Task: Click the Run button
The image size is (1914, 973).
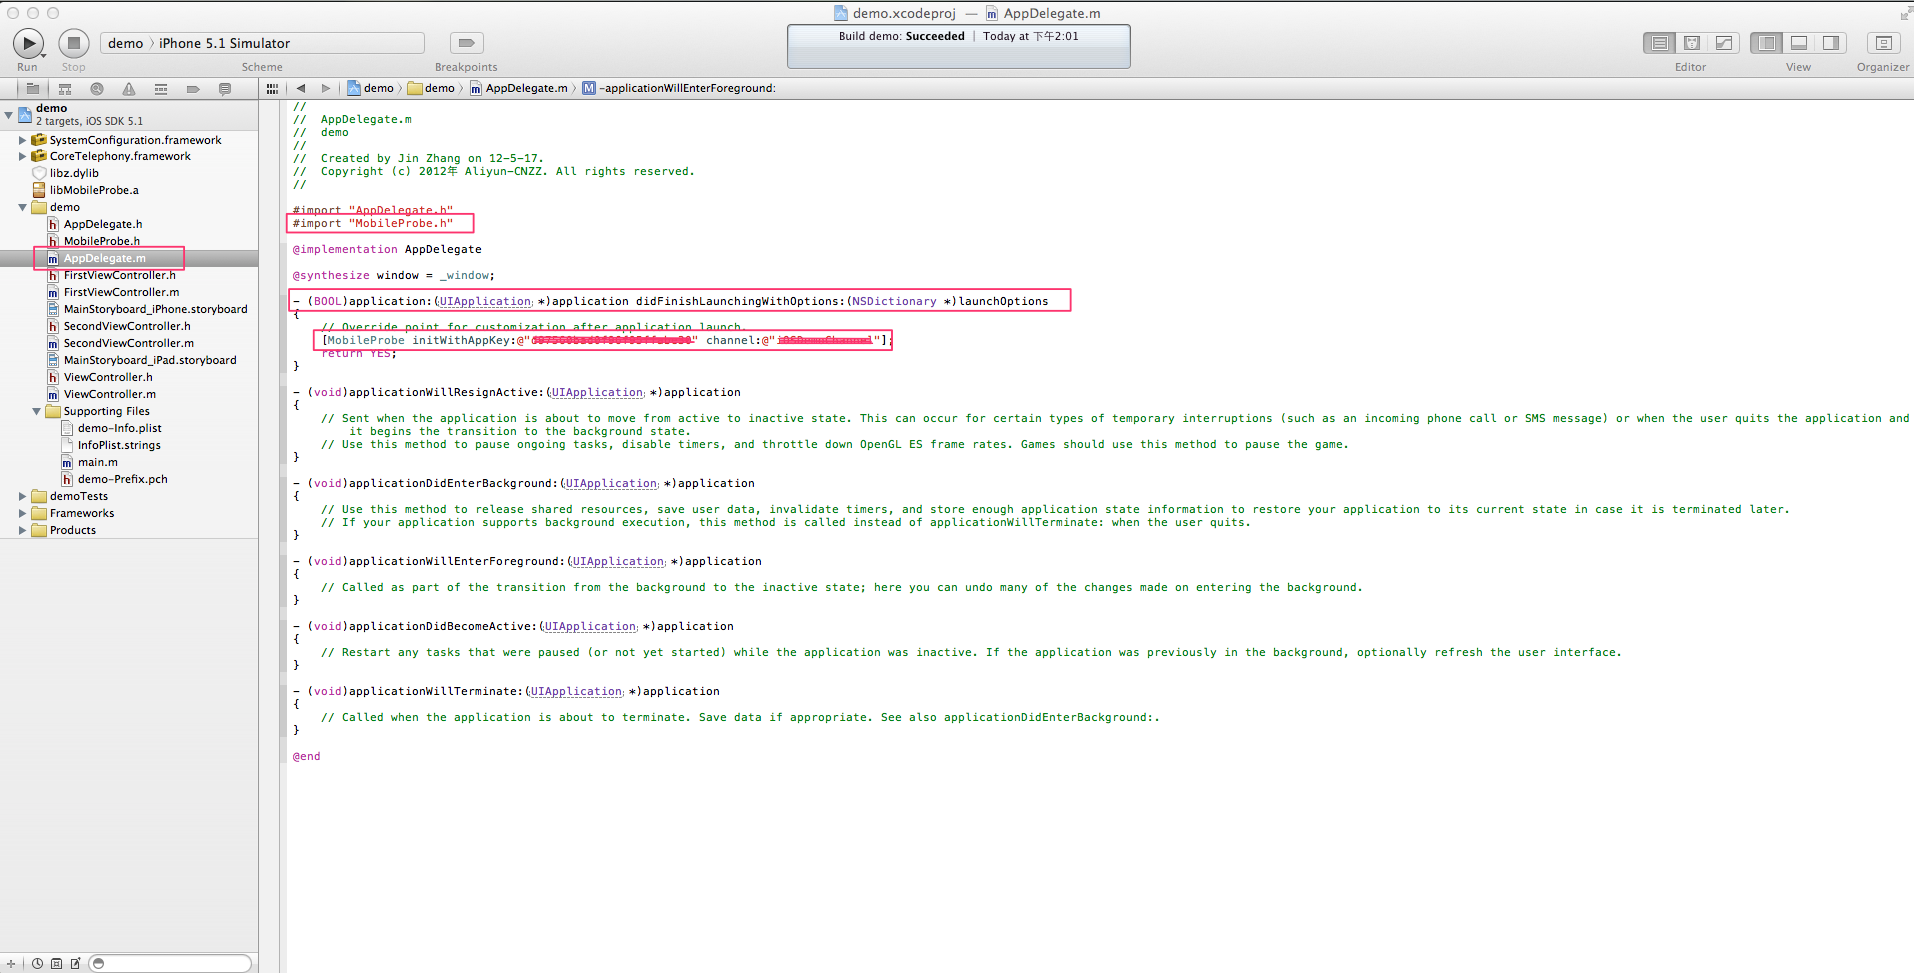Action: click(x=28, y=43)
